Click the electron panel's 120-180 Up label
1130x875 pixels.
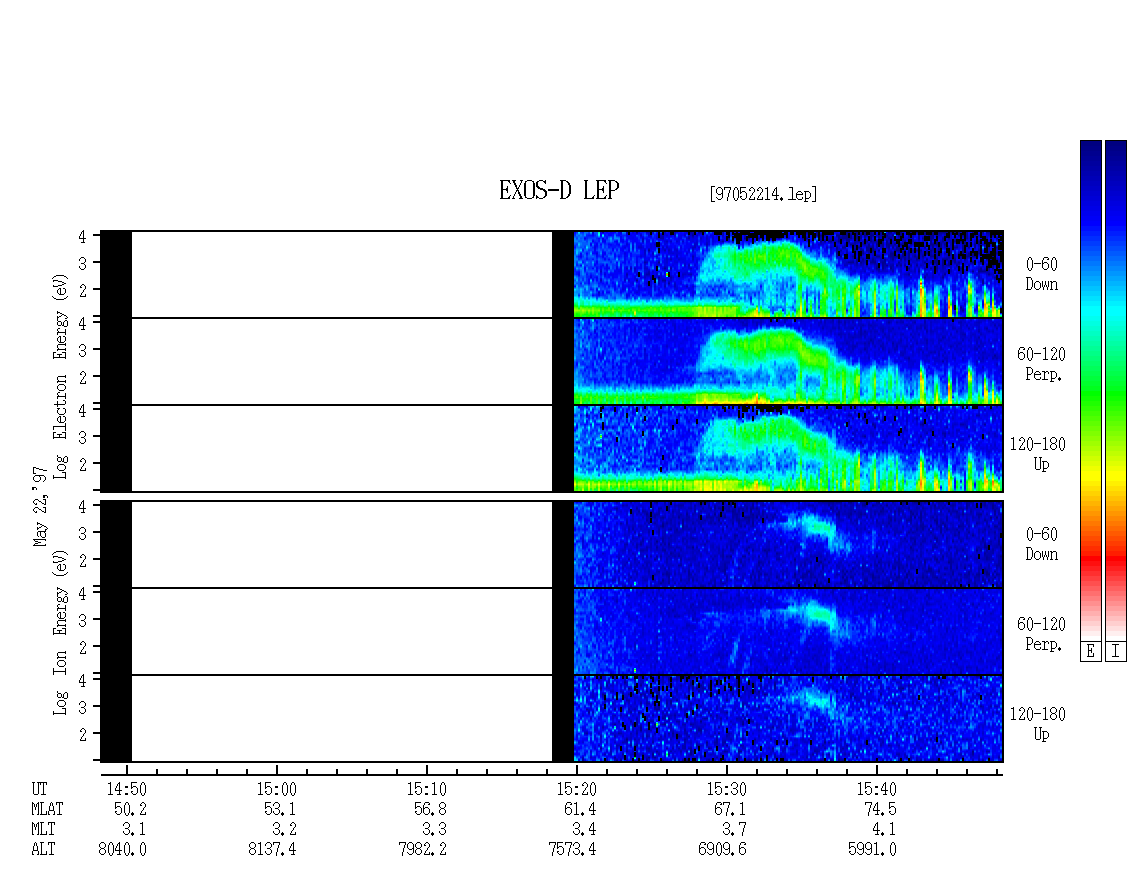pyautogui.click(x=1038, y=455)
